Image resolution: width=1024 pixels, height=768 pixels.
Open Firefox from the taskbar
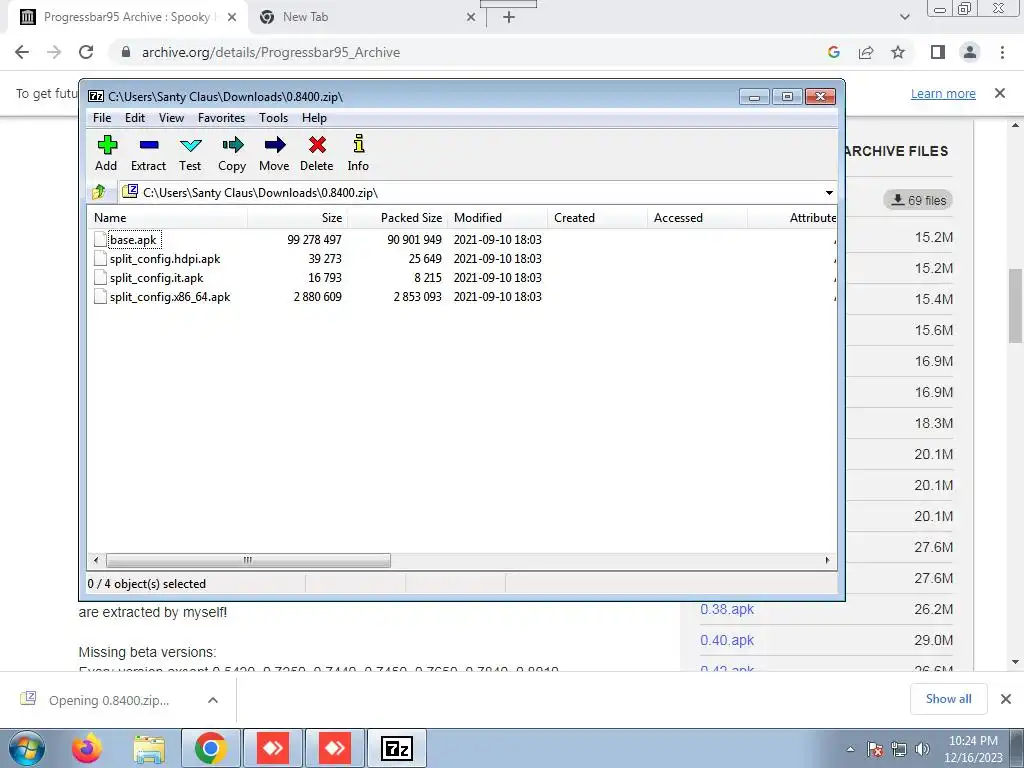87,748
